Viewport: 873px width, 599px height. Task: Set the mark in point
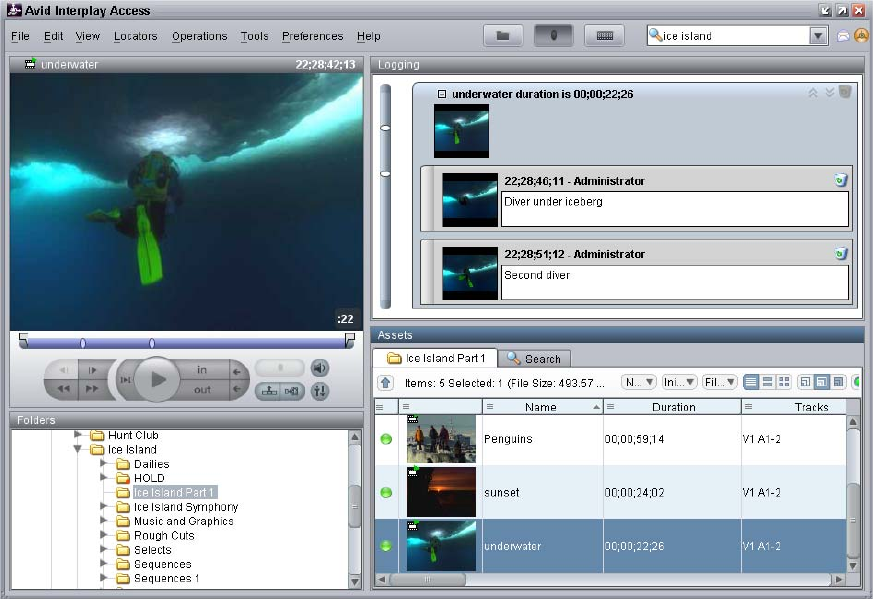pos(203,370)
